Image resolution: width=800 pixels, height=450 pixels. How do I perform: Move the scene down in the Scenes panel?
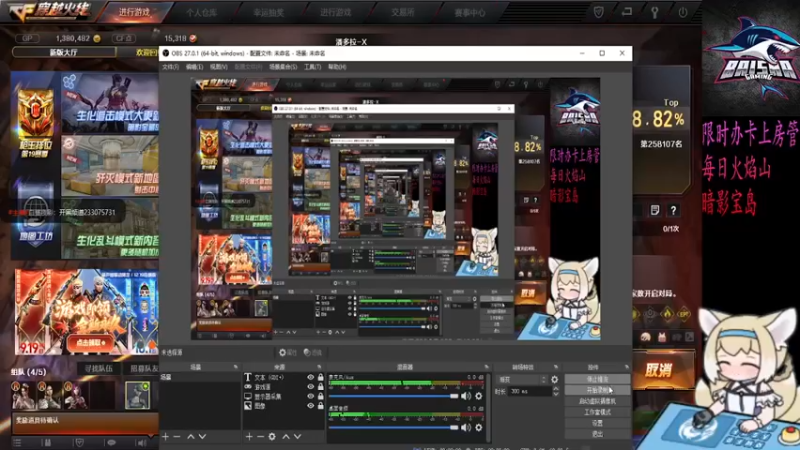pos(203,437)
